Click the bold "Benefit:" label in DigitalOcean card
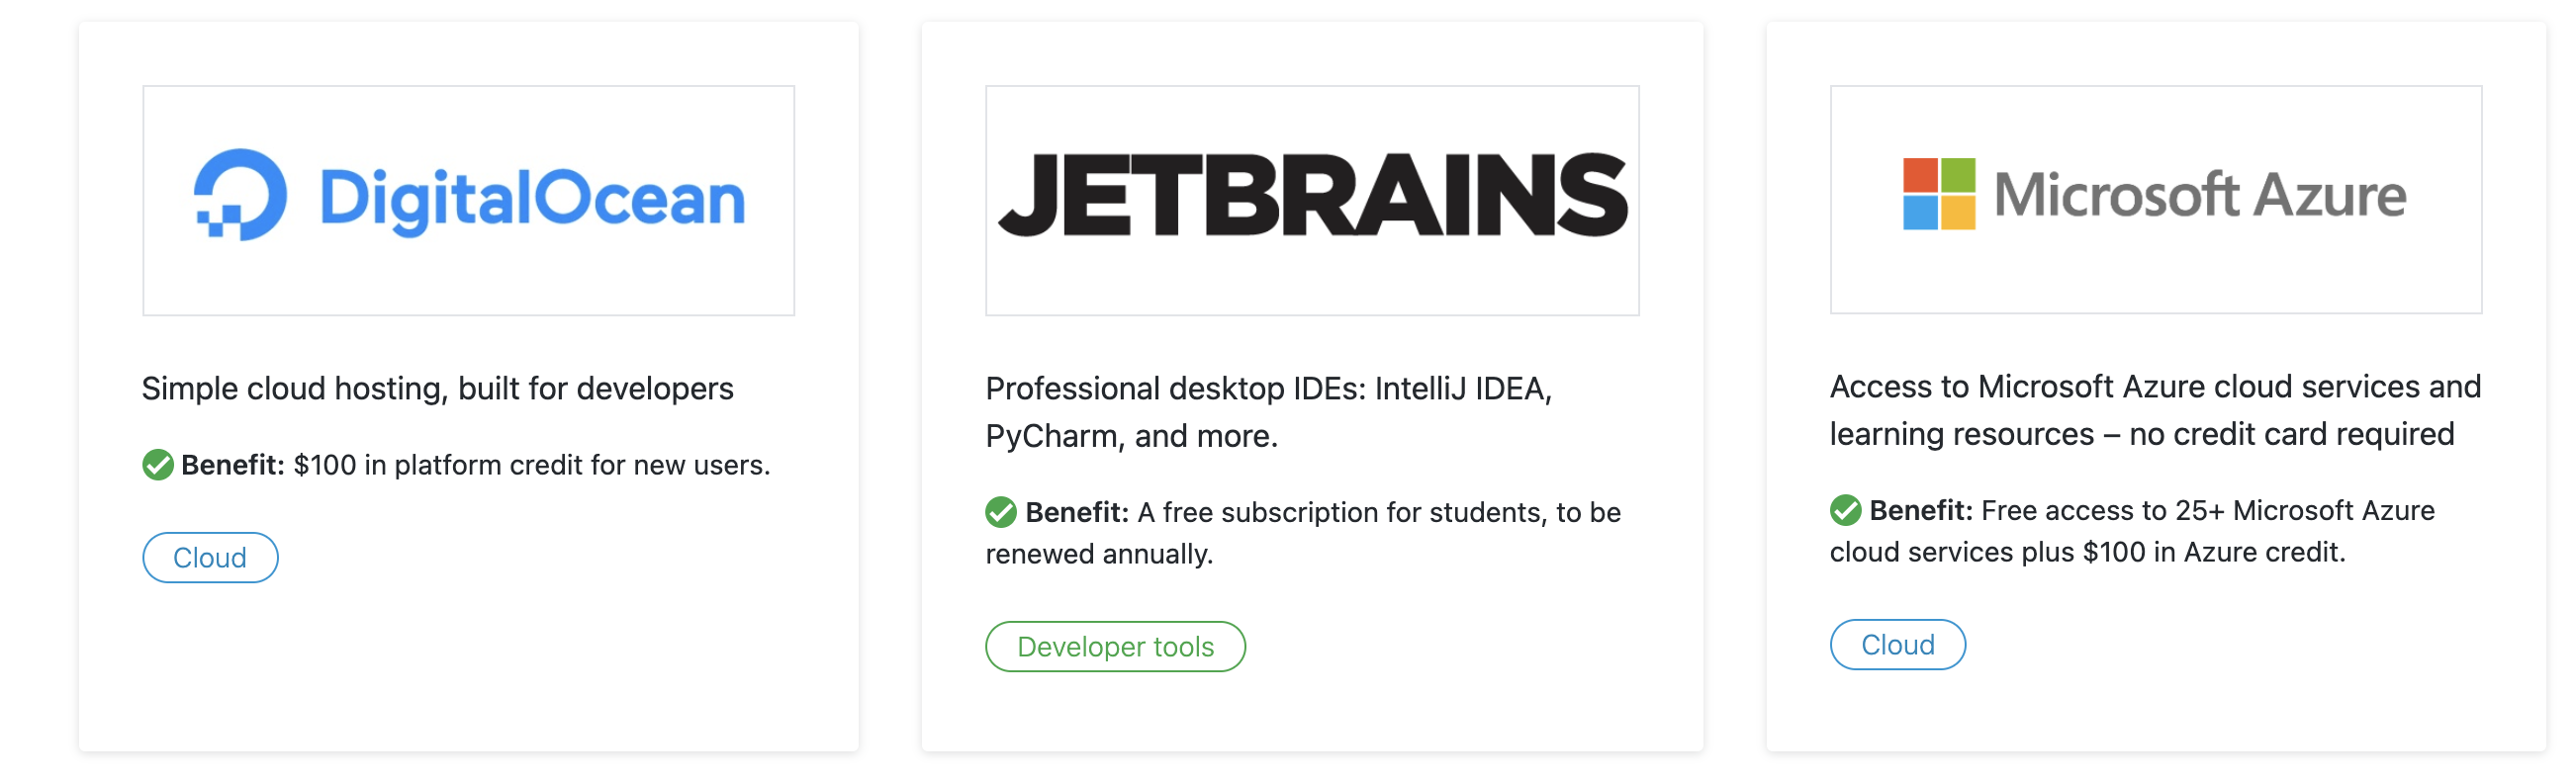The width and height of the screenshot is (2576, 783). (x=233, y=465)
